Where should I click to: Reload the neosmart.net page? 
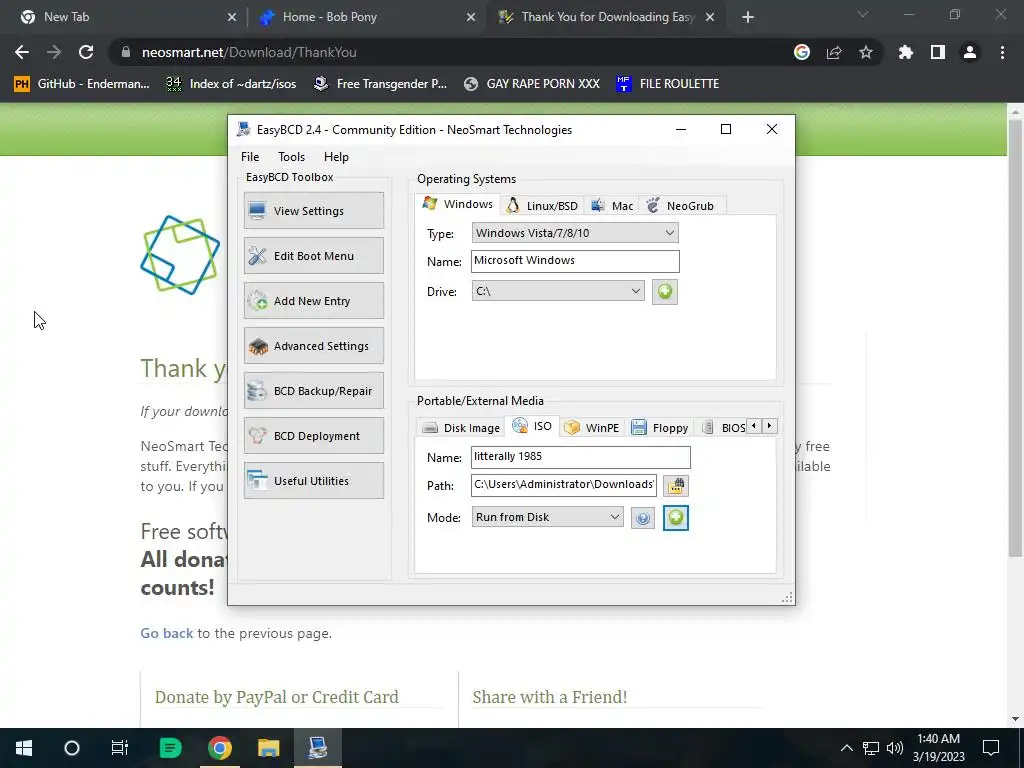86,52
